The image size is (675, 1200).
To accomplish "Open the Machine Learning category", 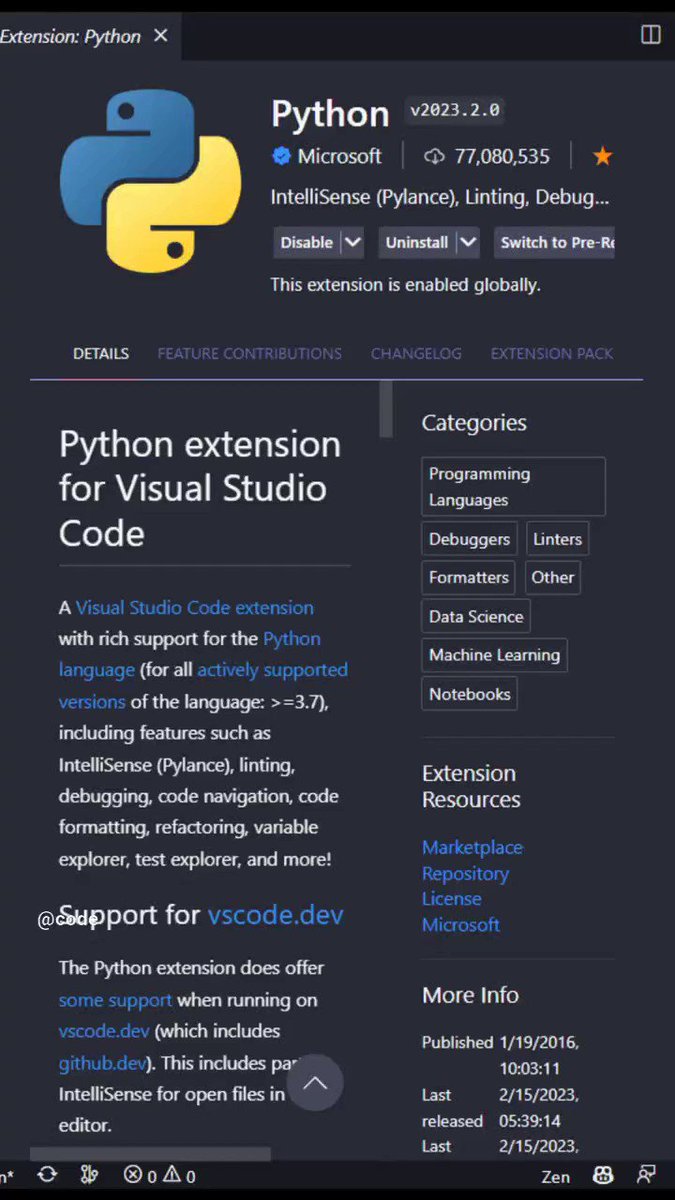I will click(x=494, y=655).
